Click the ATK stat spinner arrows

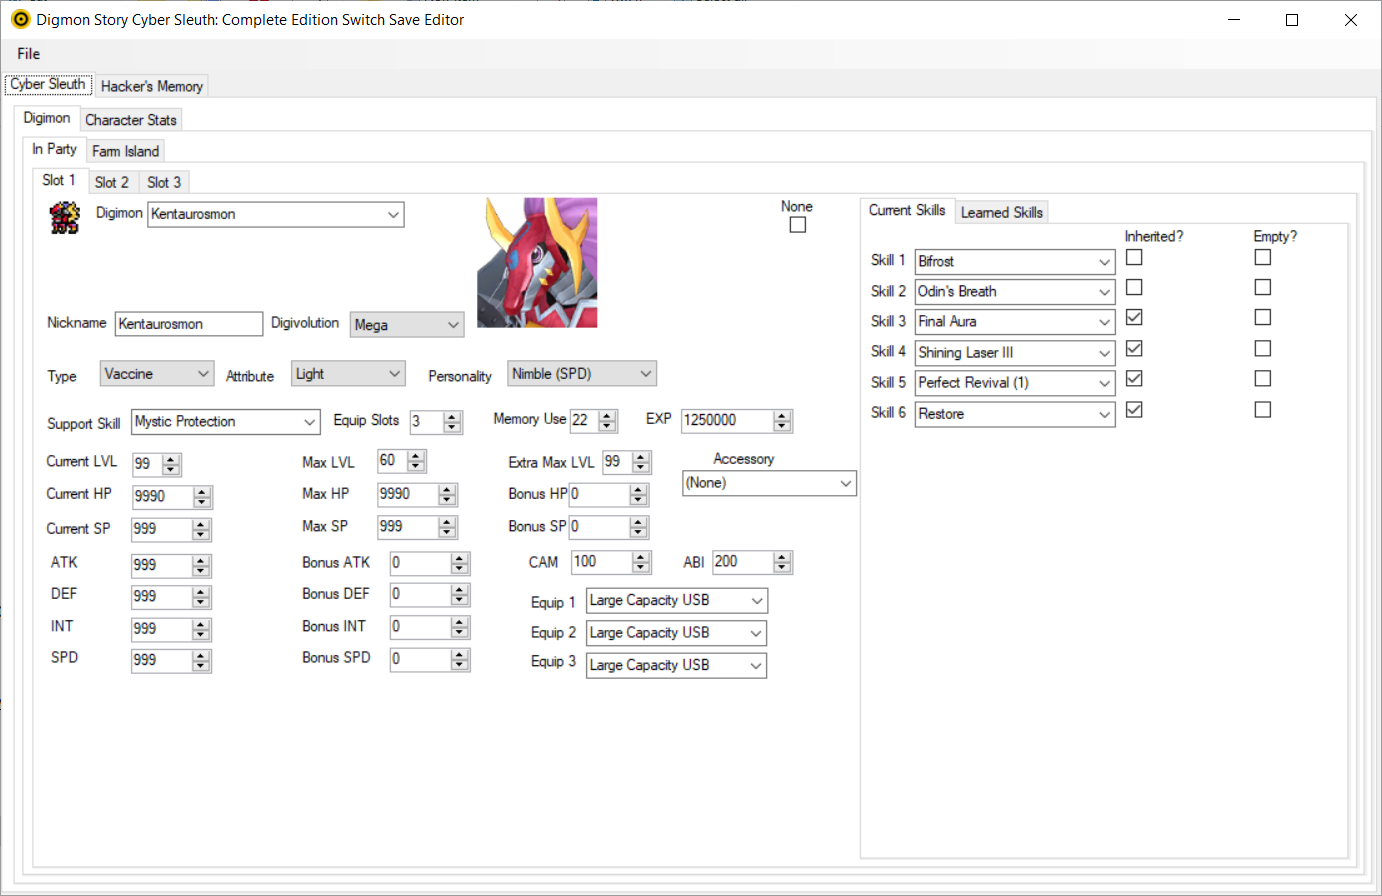pyautogui.click(x=202, y=566)
